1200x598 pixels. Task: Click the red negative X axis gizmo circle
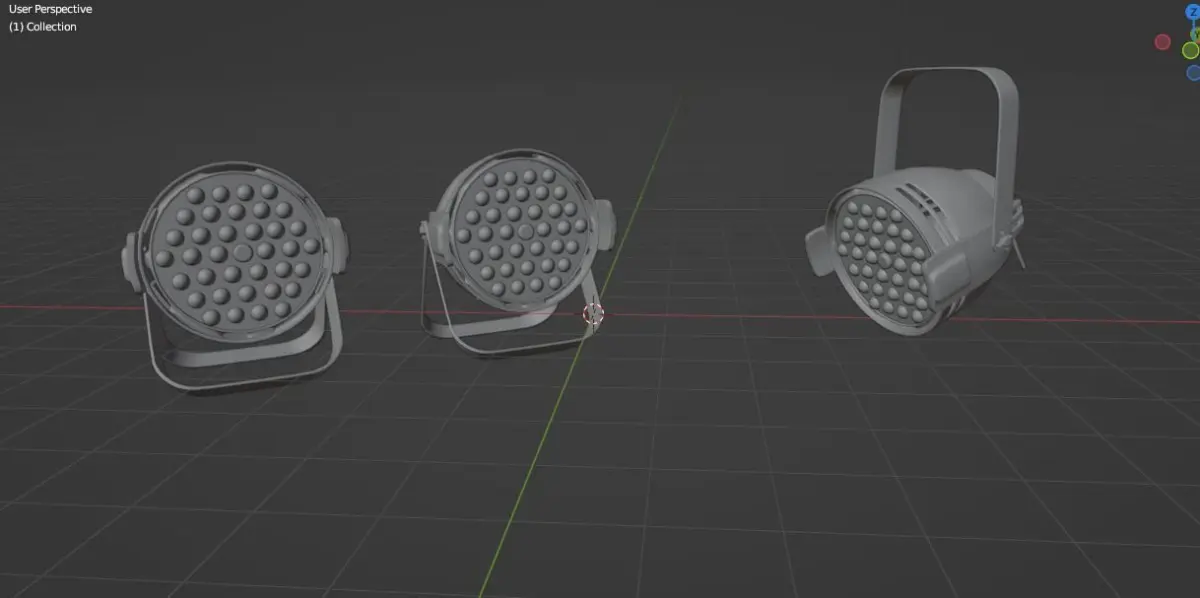coord(1162,42)
